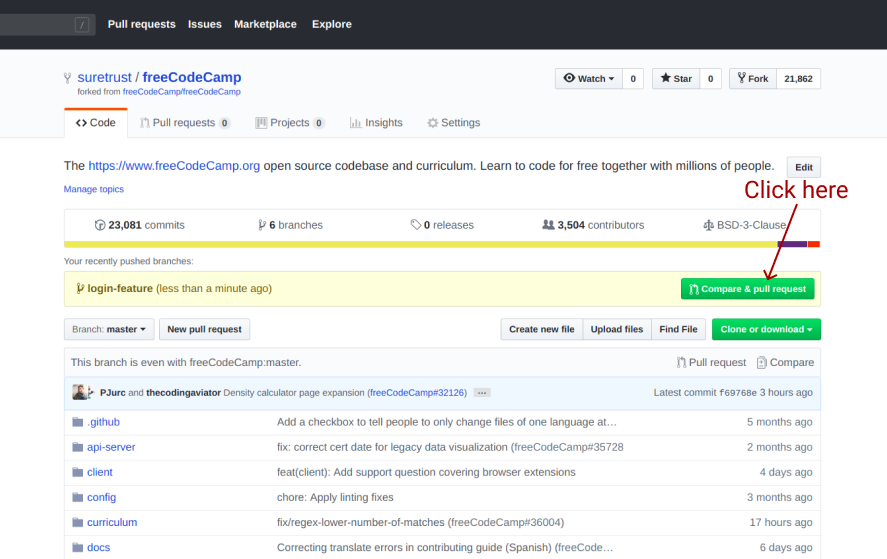This screenshot has height=559, width=887.
Task: Click the language bar purple segment
Action: click(792, 244)
